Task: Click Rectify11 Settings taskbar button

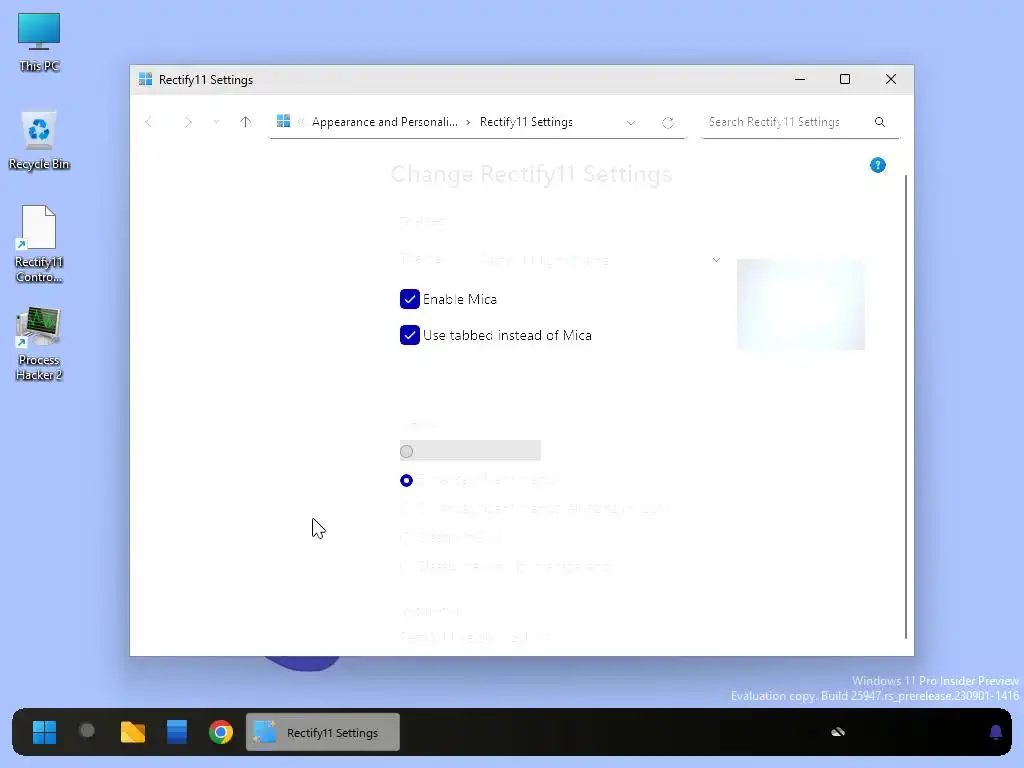Action: tap(323, 732)
